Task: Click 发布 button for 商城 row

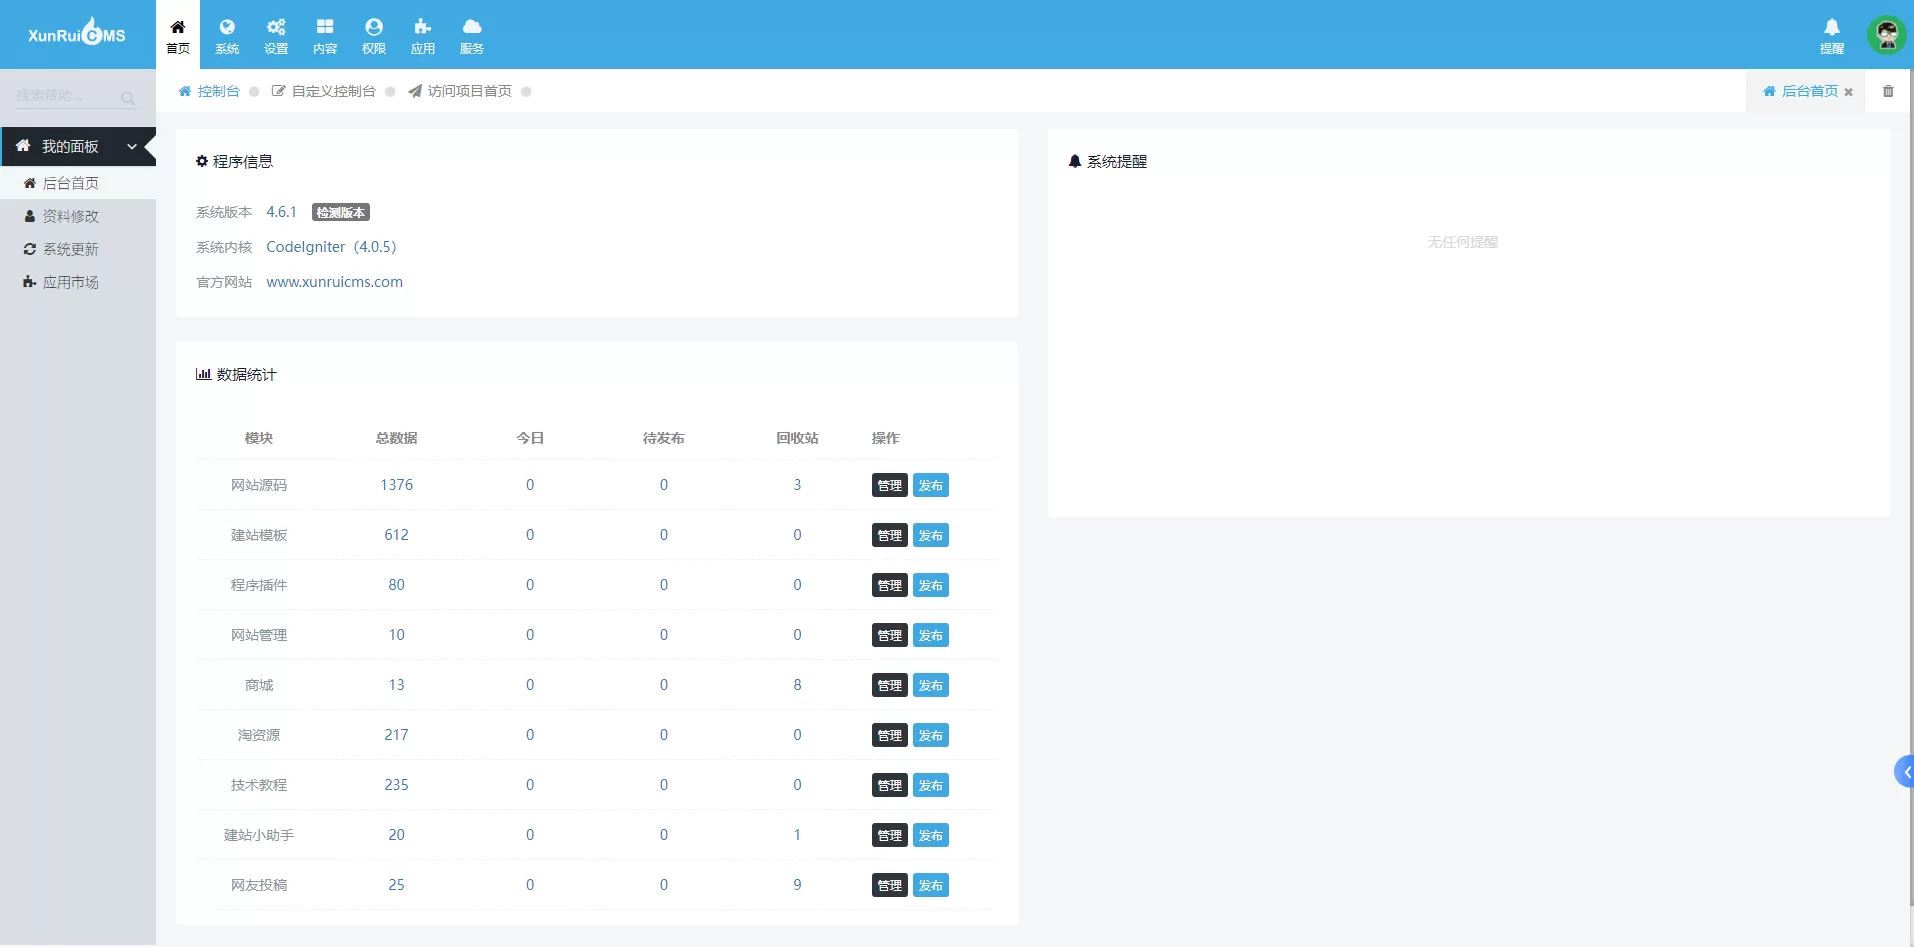Action: tap(930, 685)
